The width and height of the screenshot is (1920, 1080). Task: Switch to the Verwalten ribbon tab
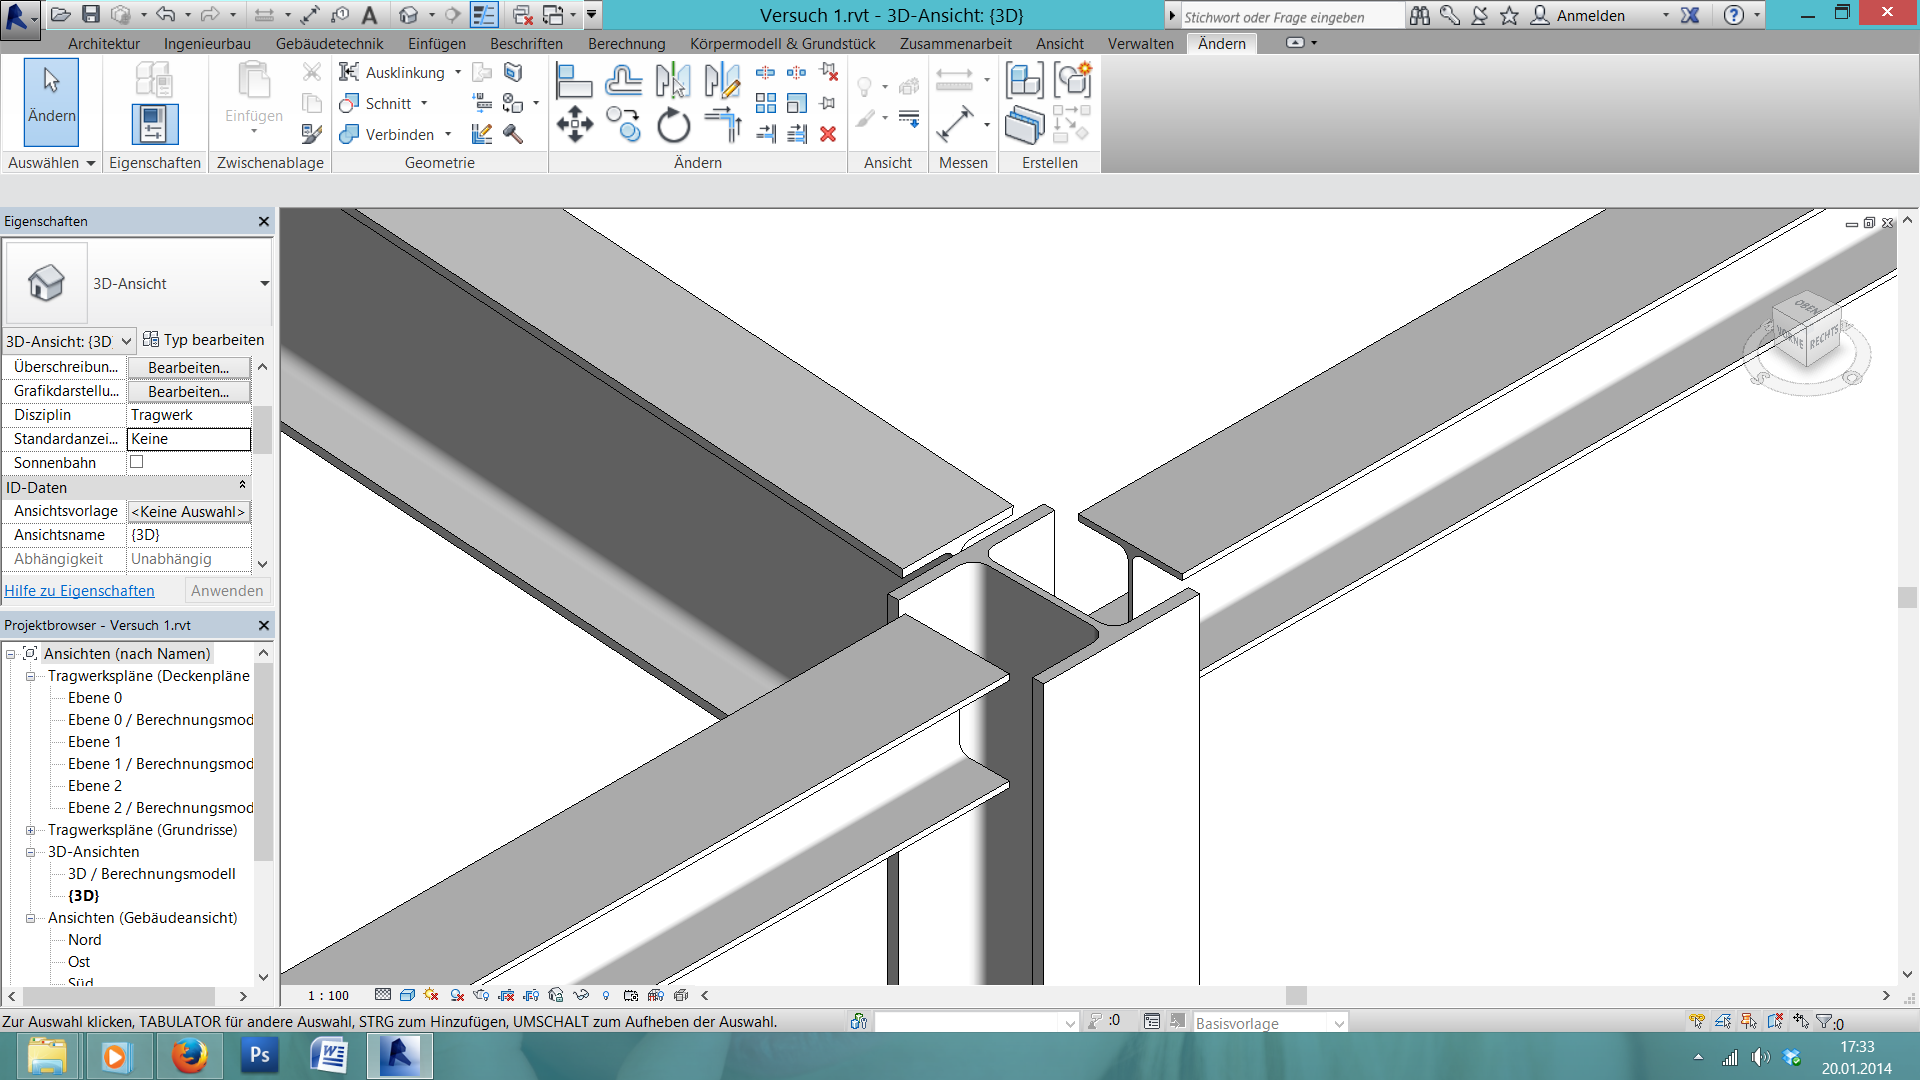(1140, 44)
